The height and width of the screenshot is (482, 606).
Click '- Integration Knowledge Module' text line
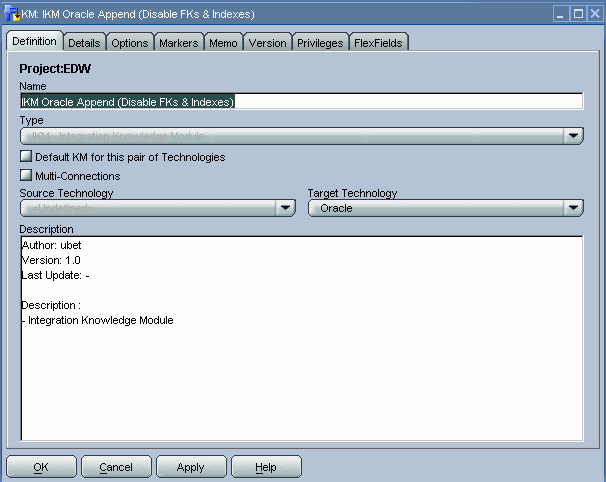pos(97,320)
